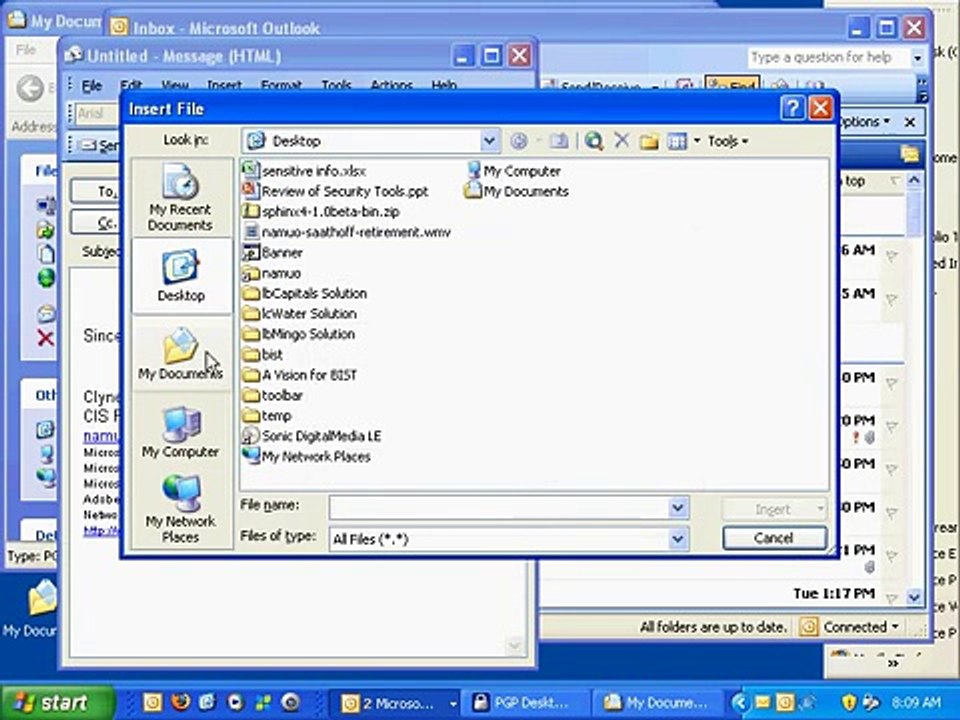Switch to My Documents taskbar button
Screen dimensions: 960x720
(x=657, y=703)
